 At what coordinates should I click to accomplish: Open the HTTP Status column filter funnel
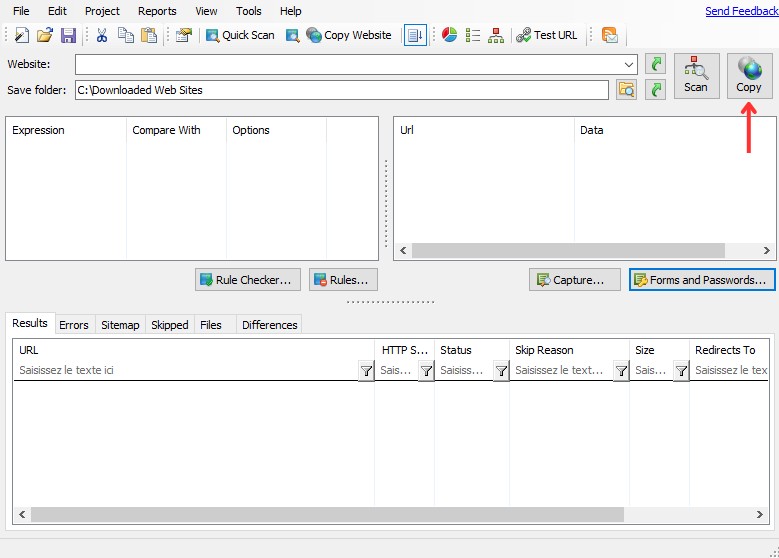tap(426, 371)
